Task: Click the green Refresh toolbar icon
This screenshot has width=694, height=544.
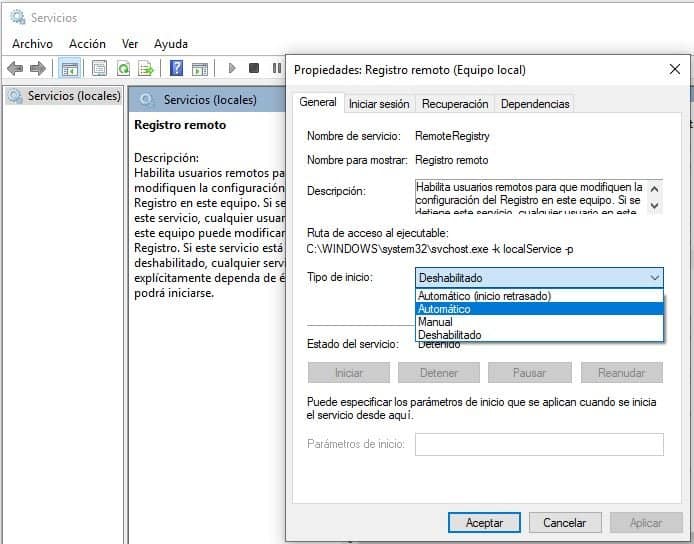Action: click(x=123, y=68)
